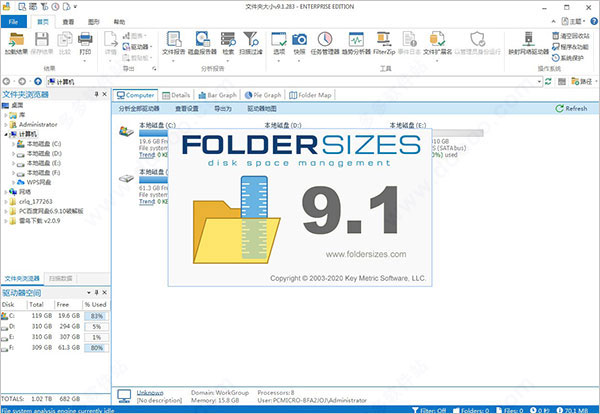This screenshot has height=414, width=600.
Task: Click the 路径 (Path) folder button
Action: pos(582,81)
